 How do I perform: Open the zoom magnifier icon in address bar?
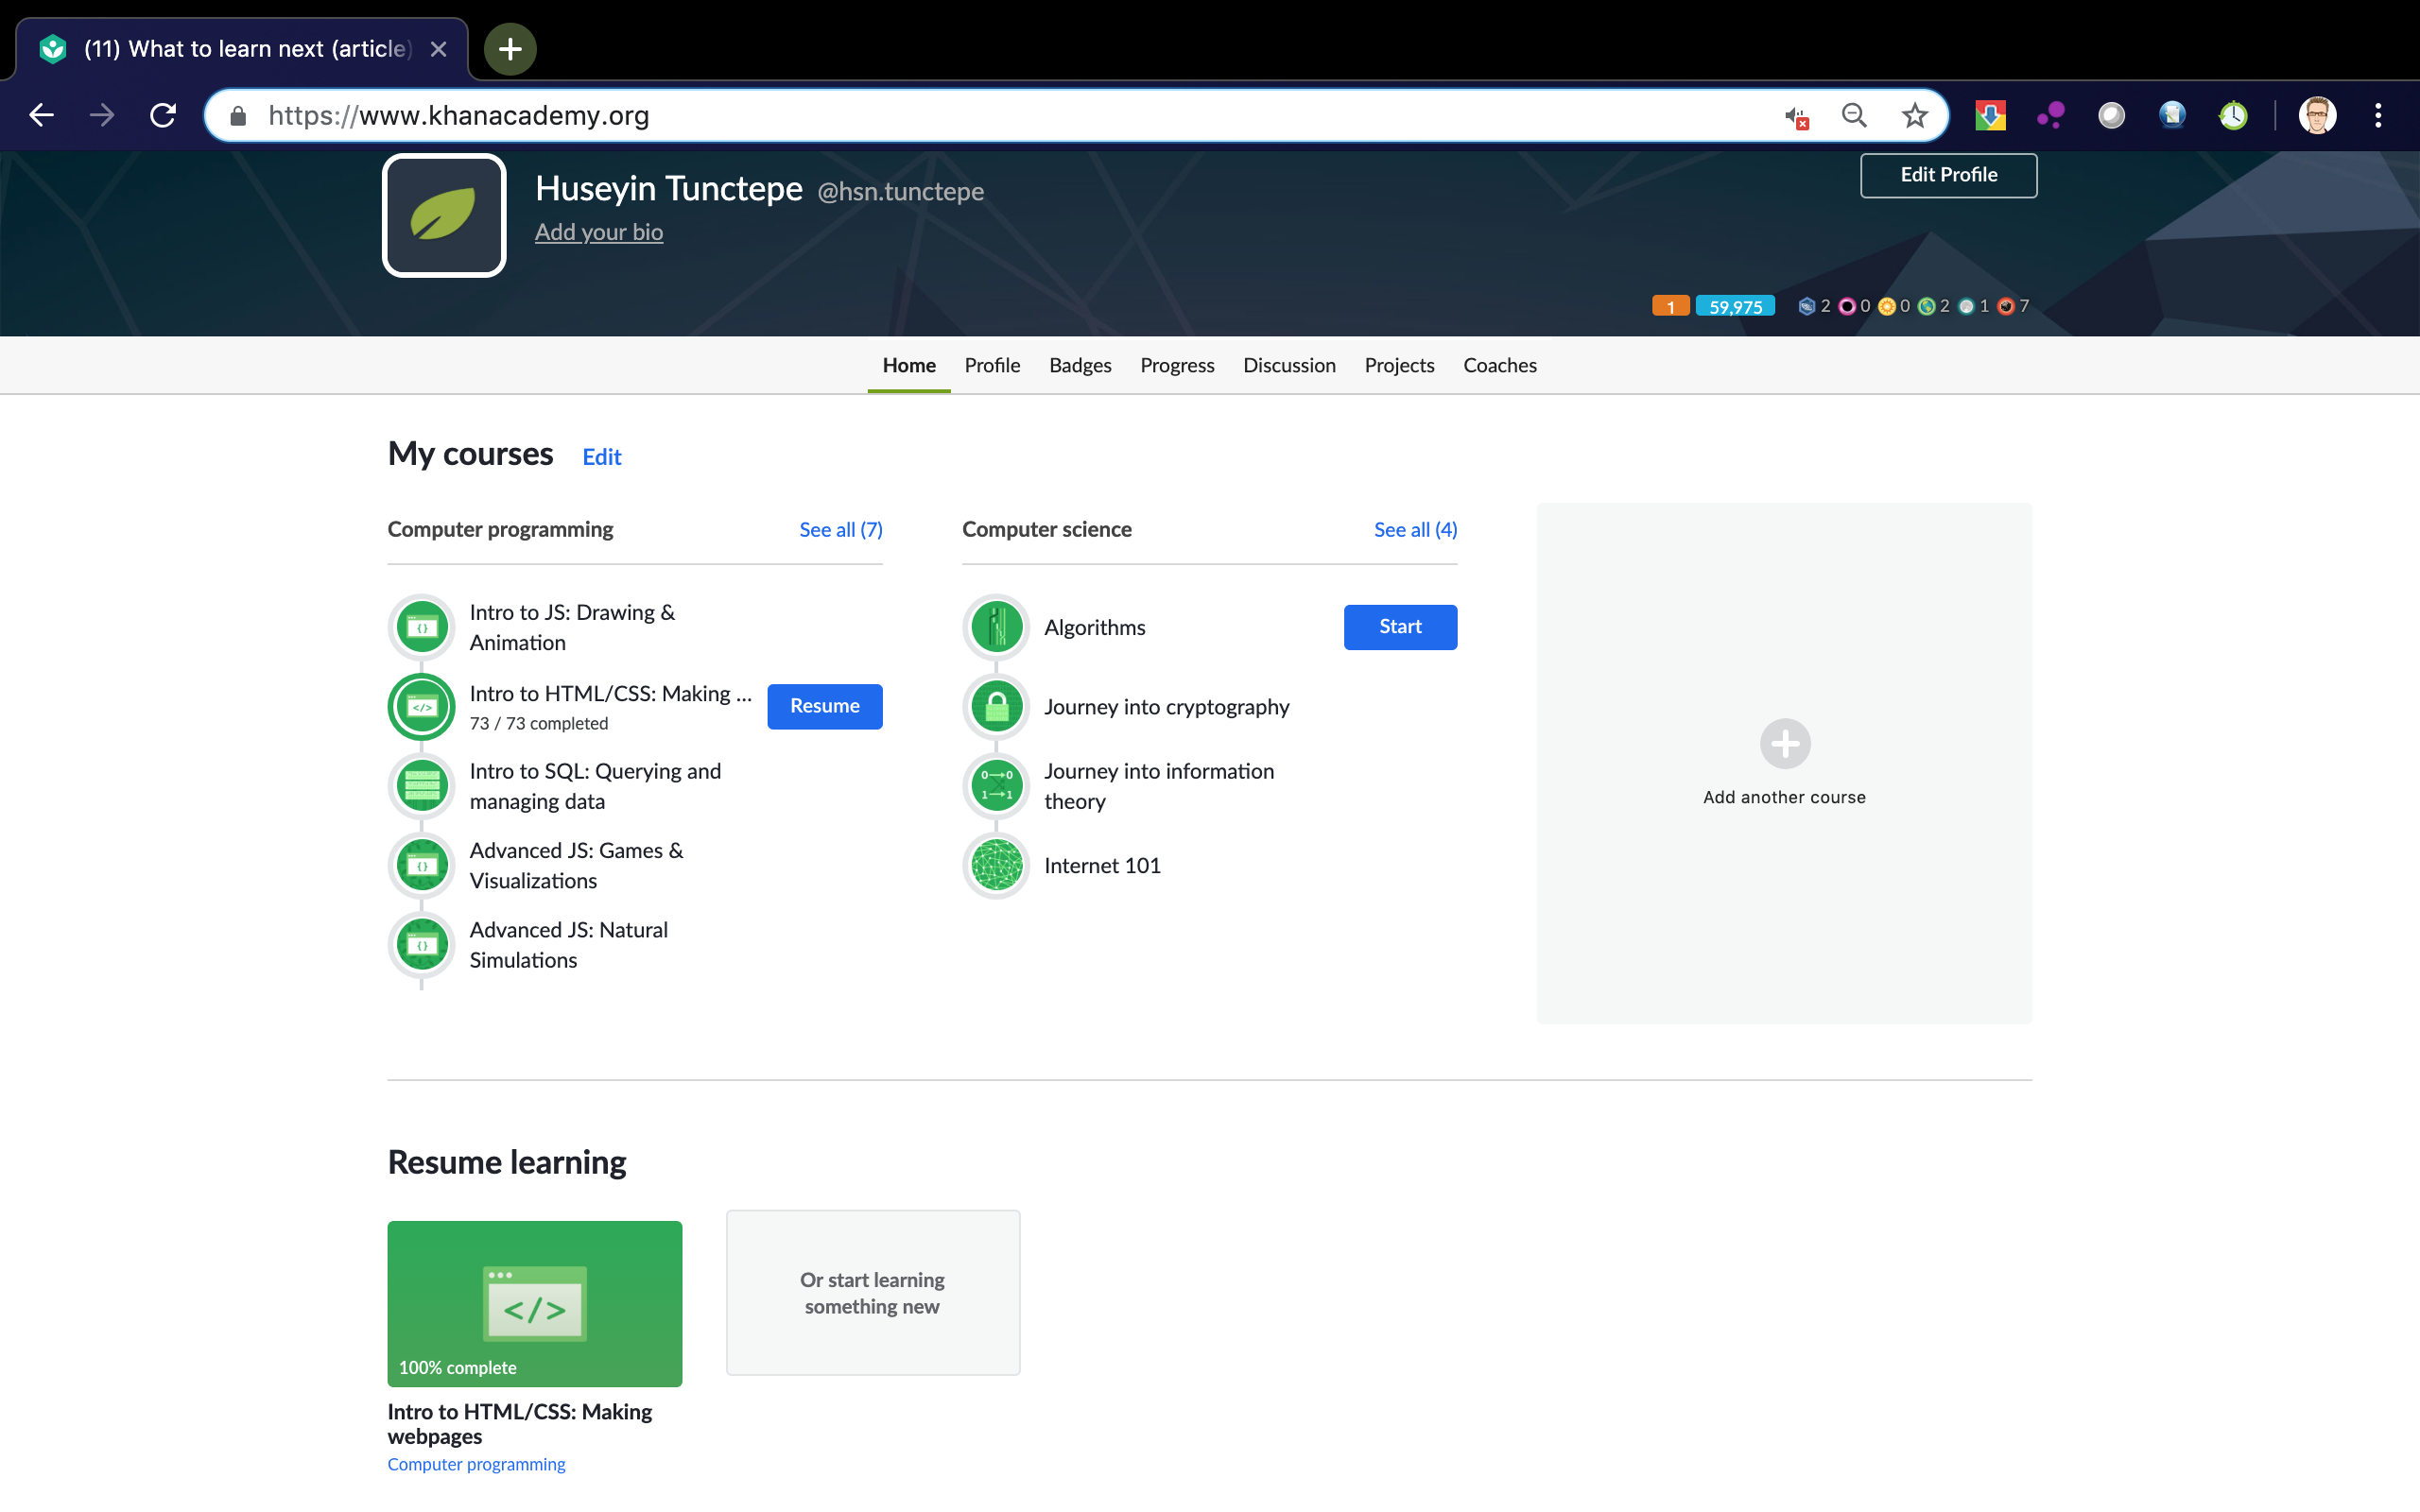(x=1854, y=116)
